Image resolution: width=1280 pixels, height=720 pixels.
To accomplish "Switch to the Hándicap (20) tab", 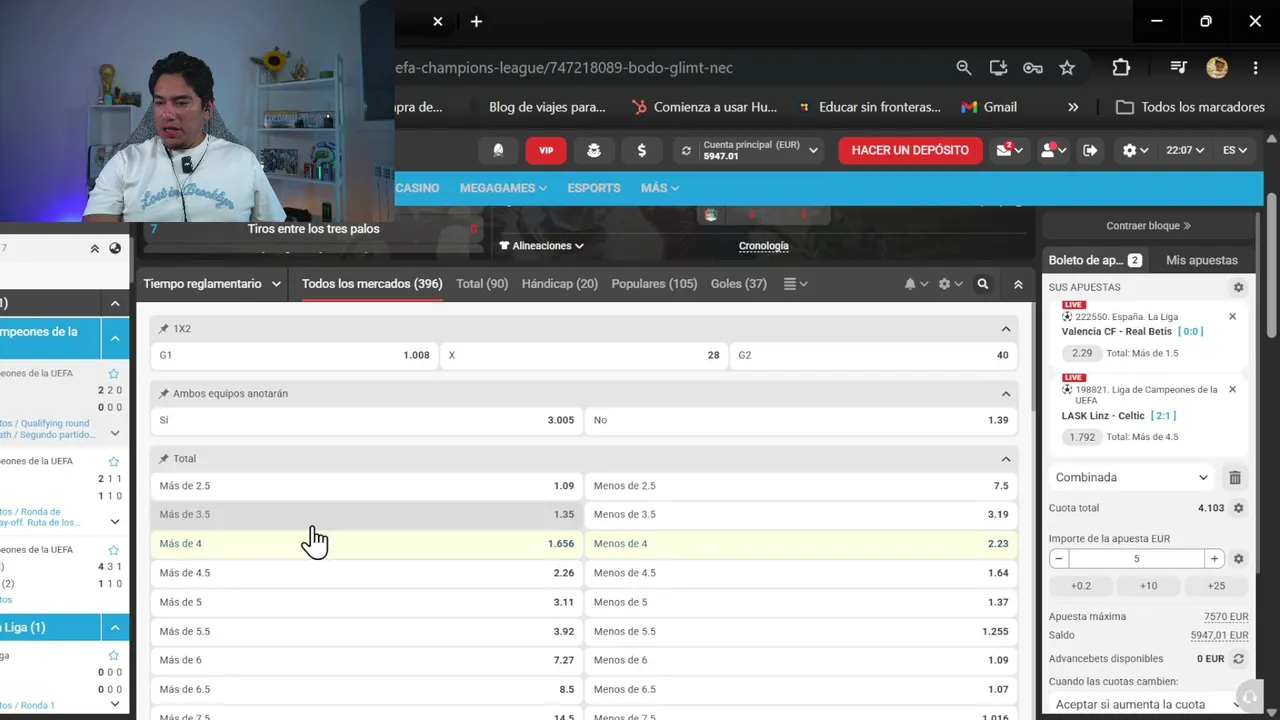I will coord(560,284).
